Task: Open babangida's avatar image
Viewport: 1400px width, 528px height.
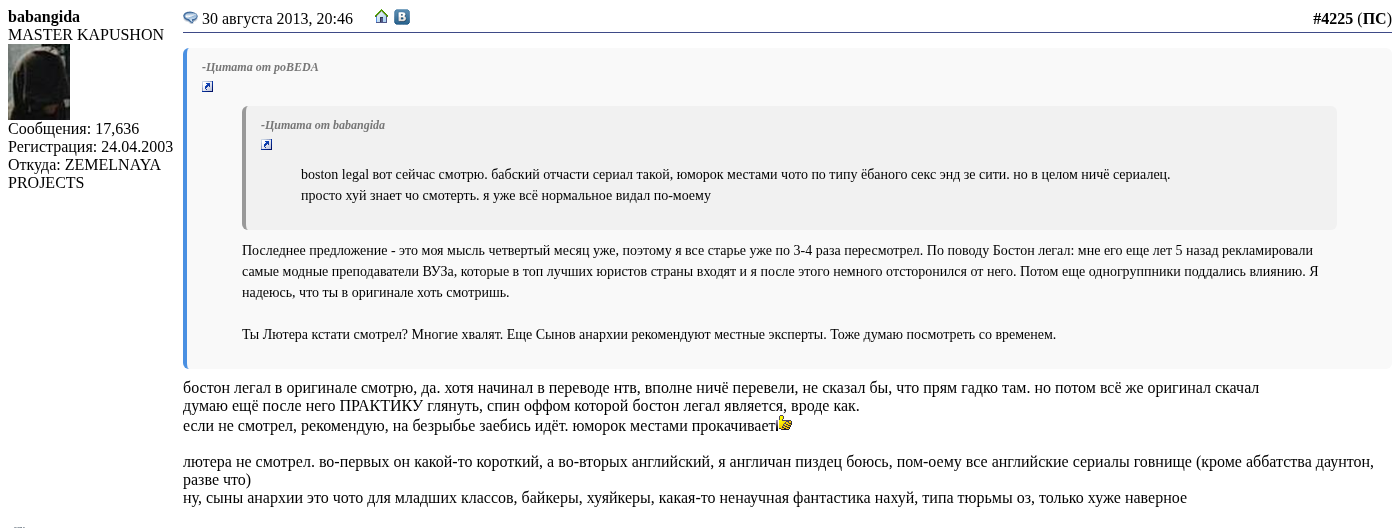Action: pos(39,82)
